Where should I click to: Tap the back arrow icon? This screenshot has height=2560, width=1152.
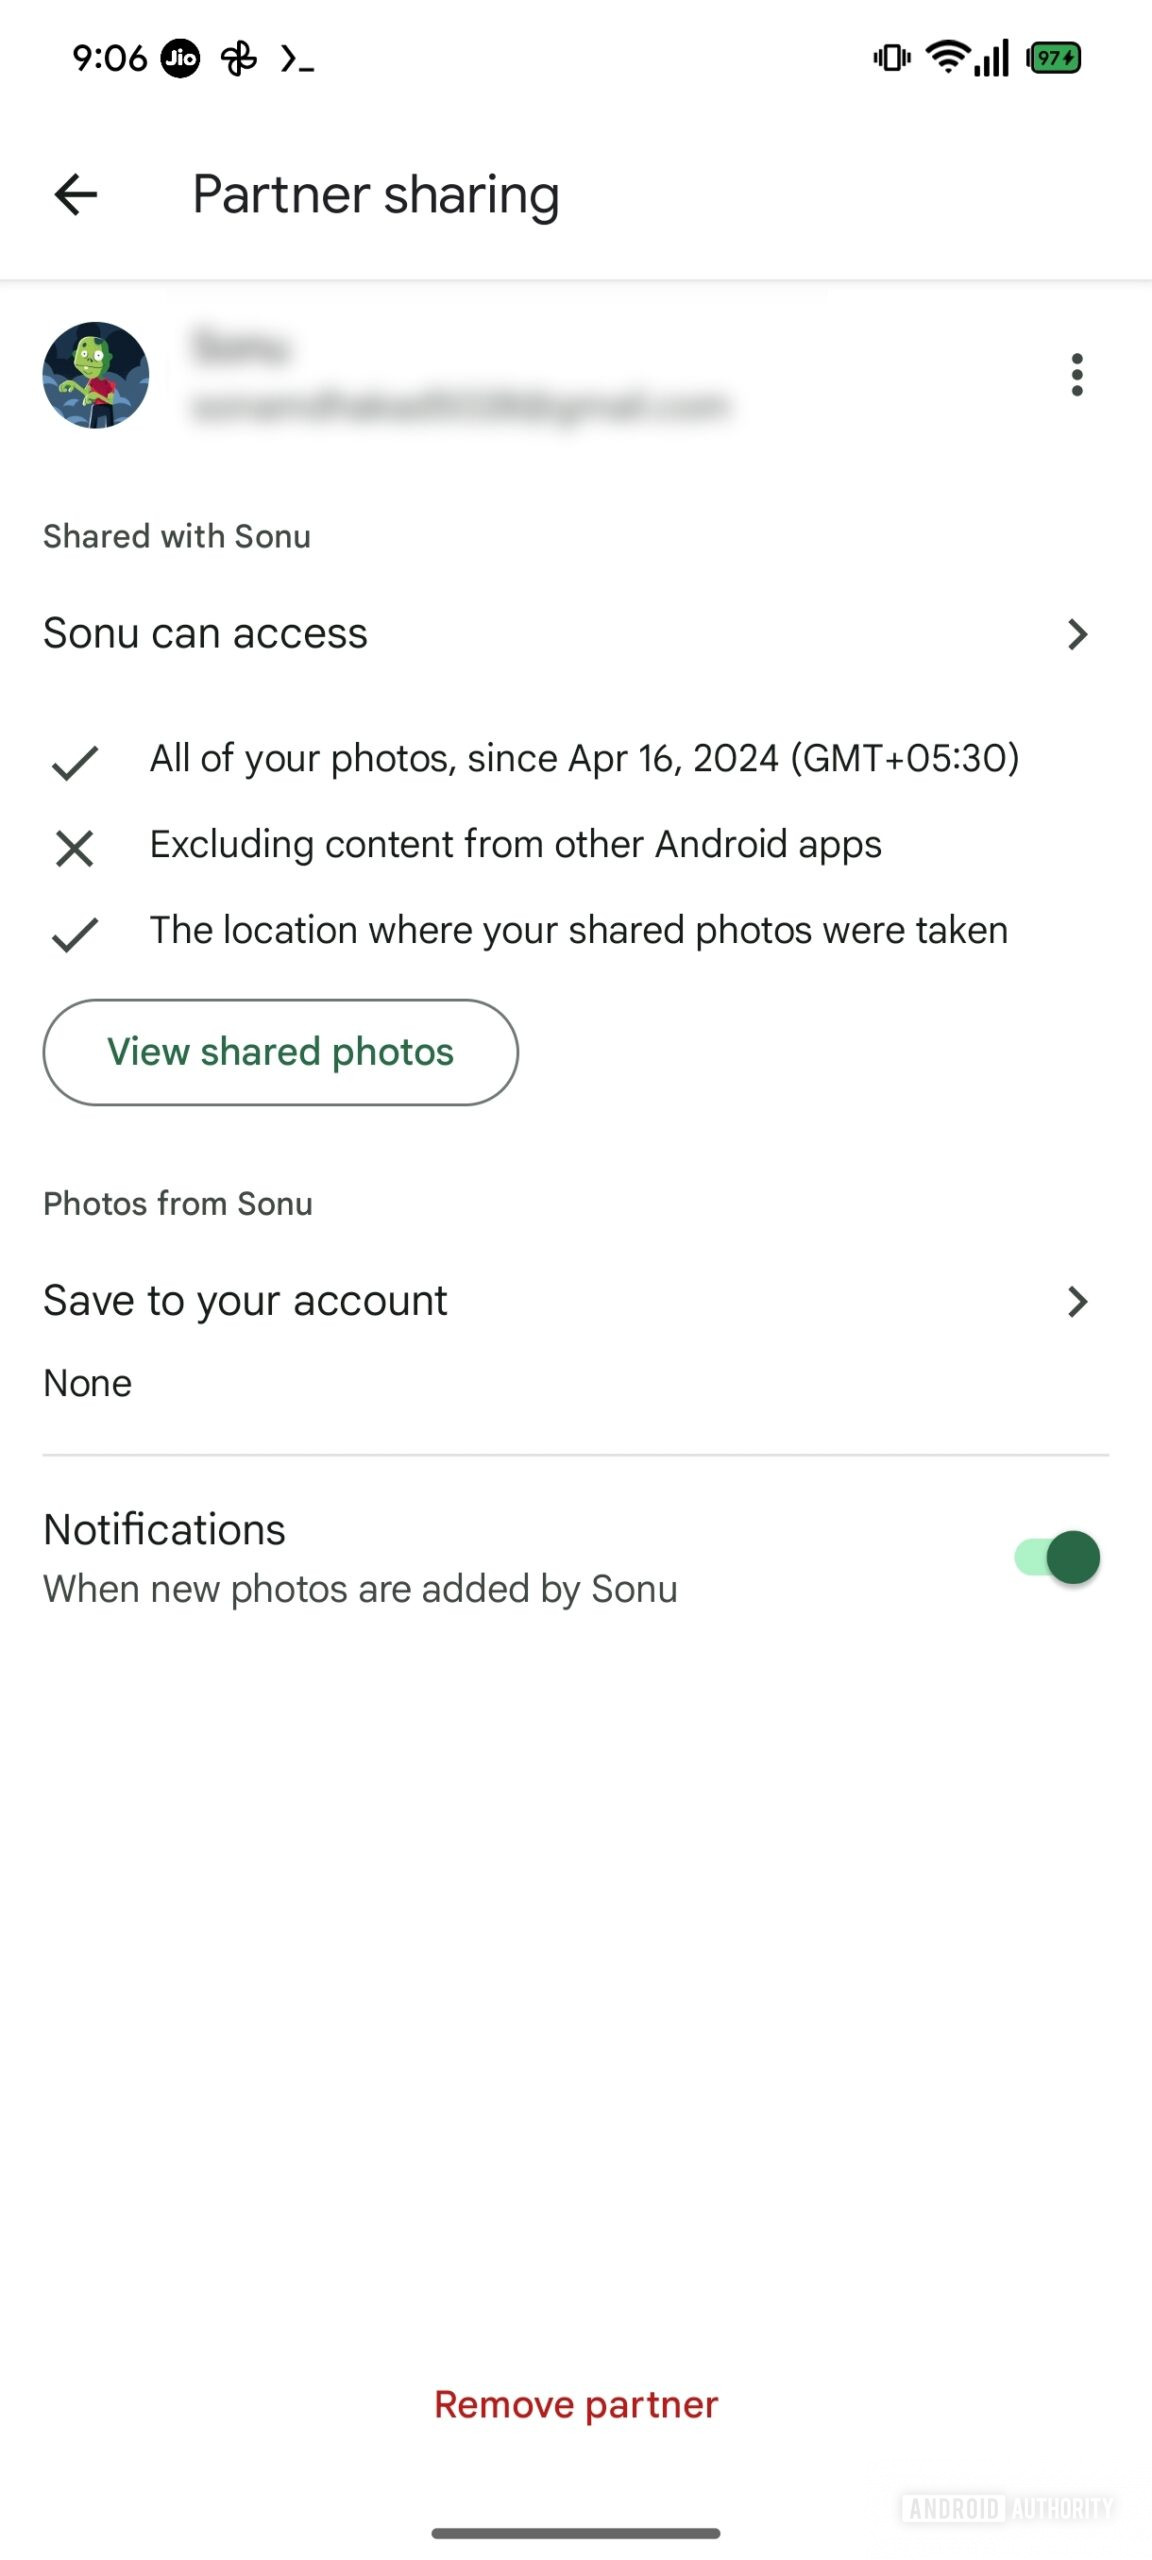tap(76, 194)
